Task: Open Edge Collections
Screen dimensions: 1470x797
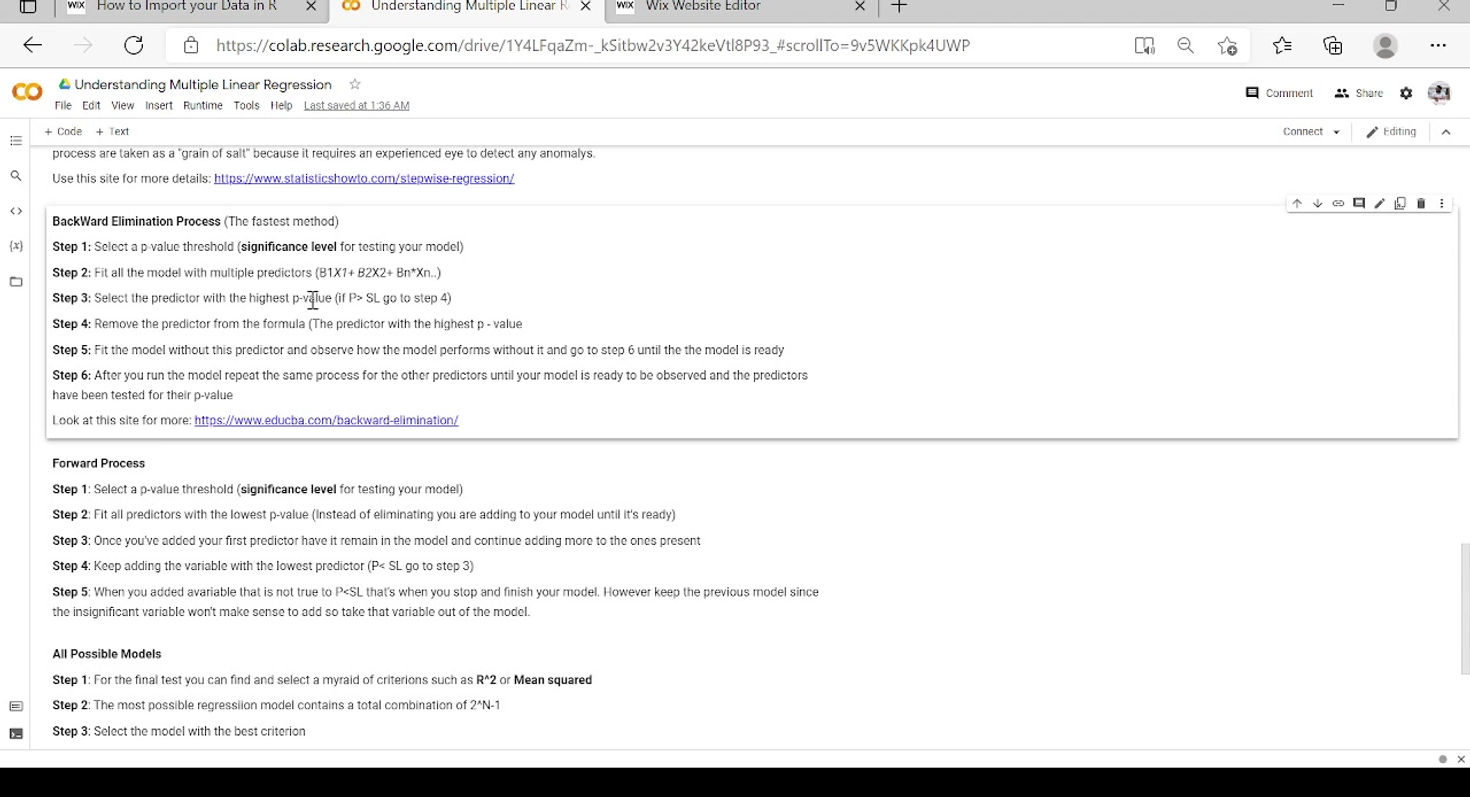Action: pyautogui.click(x=1333, y=45)
